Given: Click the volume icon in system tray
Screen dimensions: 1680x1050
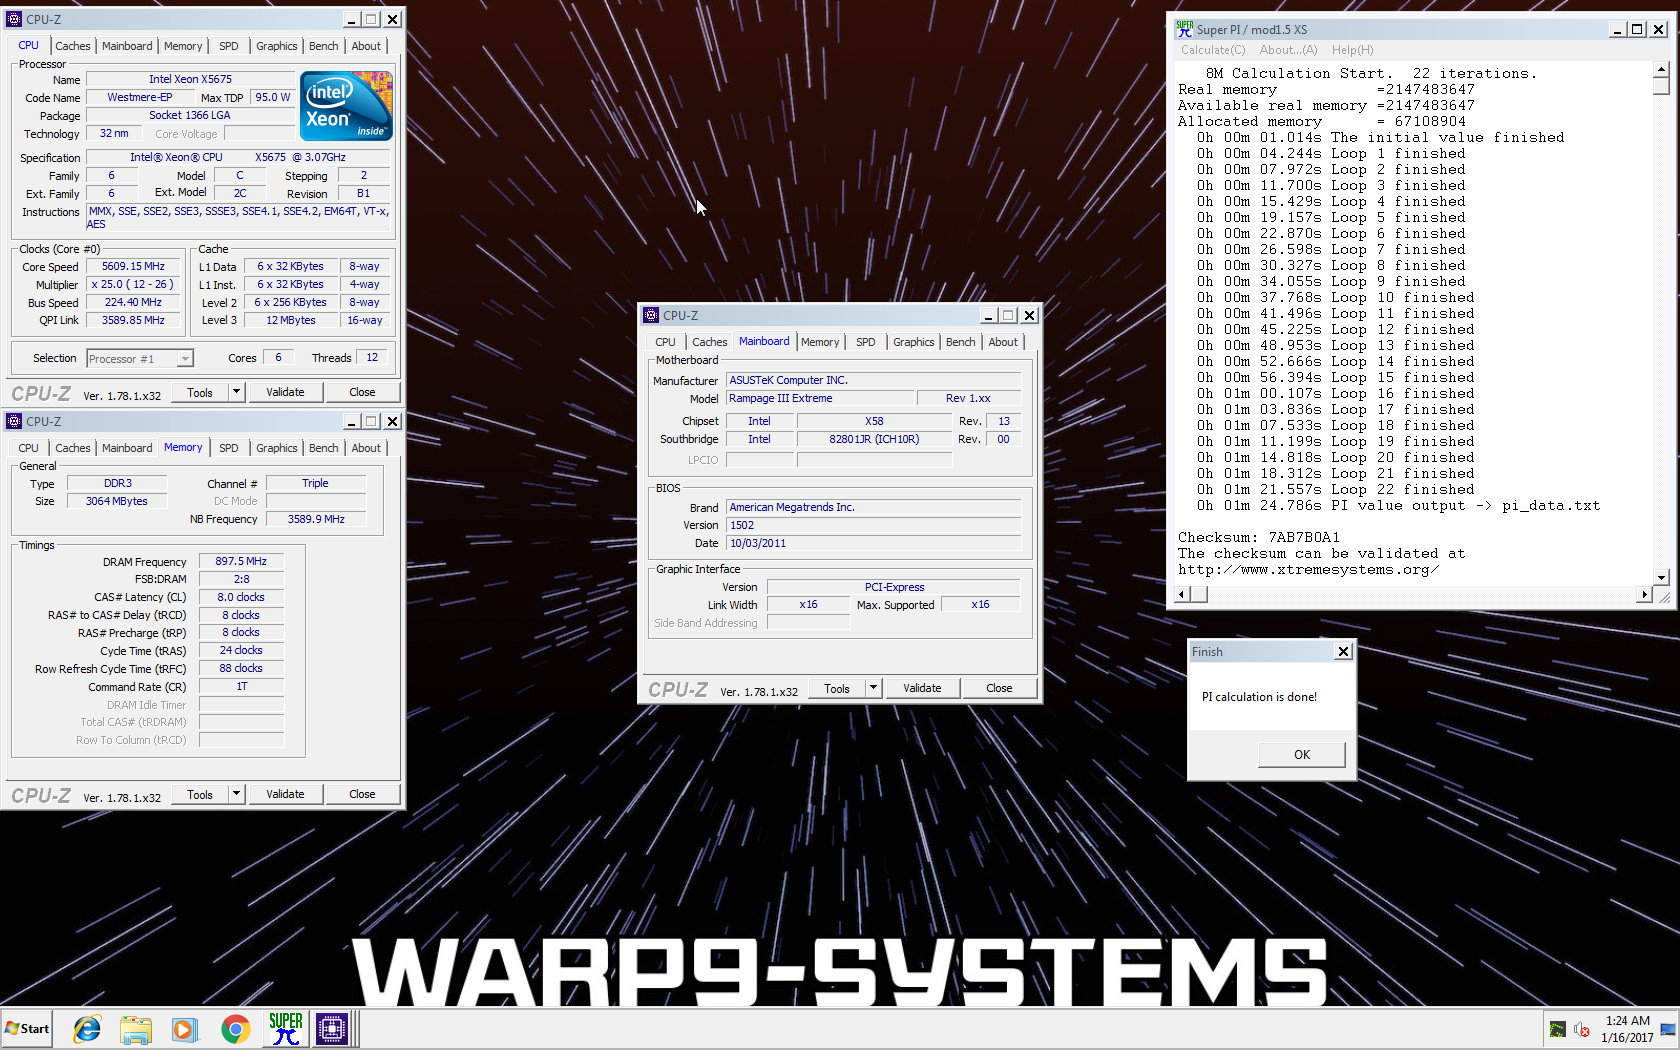Looking at the screenshot, I should pyautogui.click(x=1581, y=1029).
